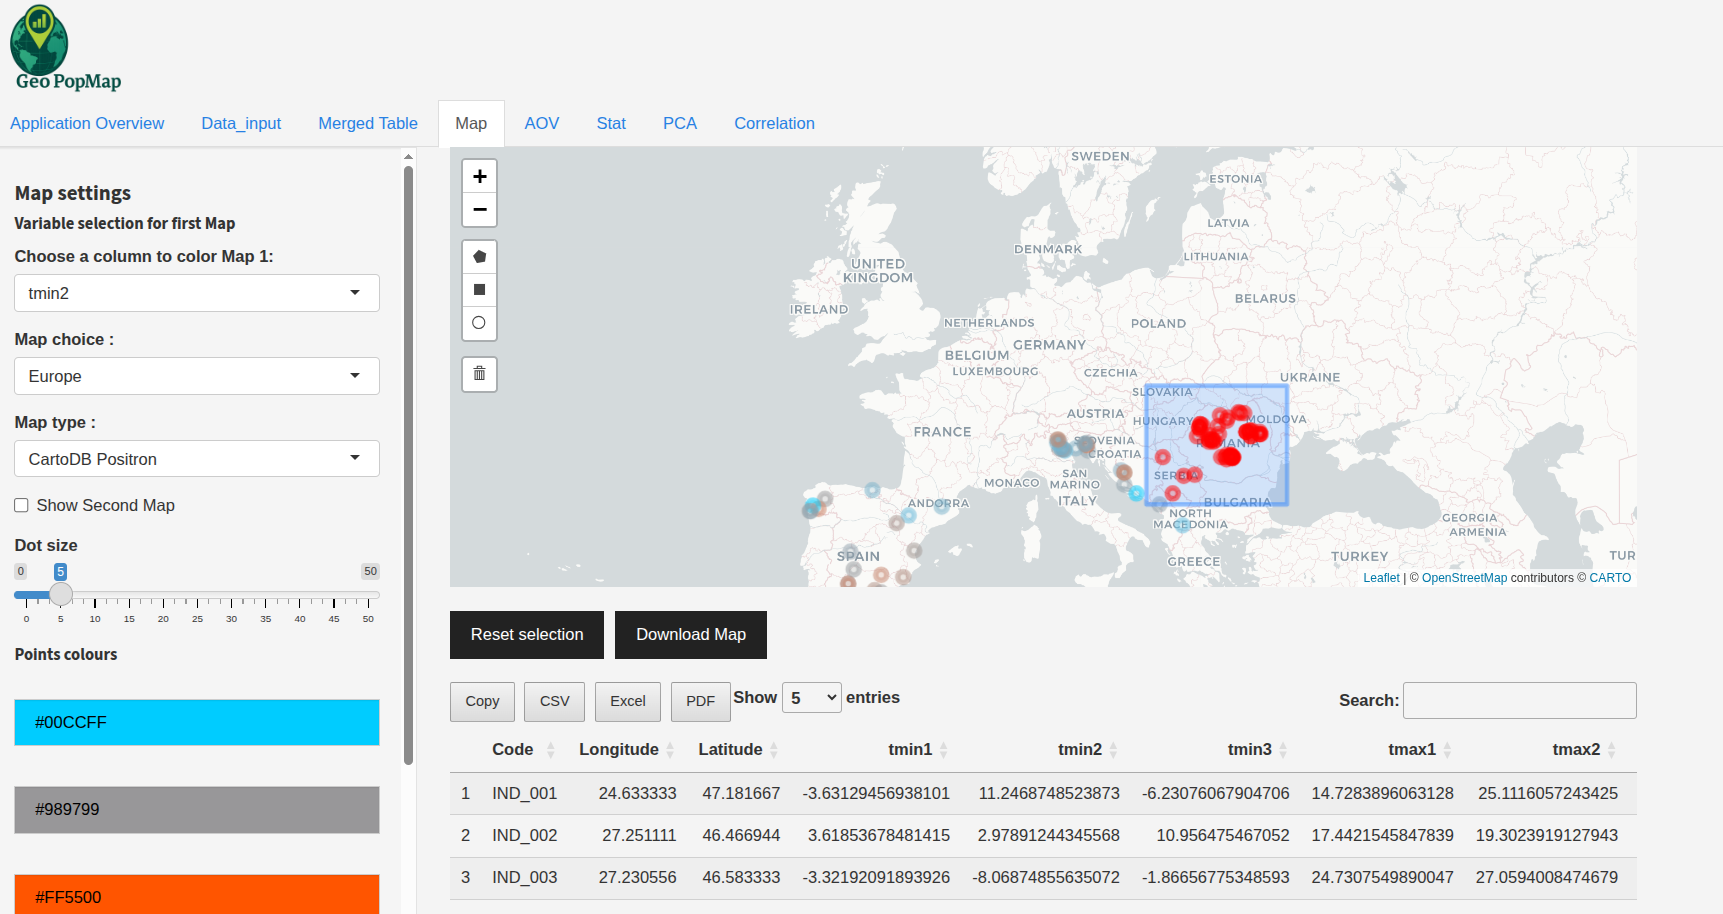Click tmin2 value 11.2468748523873
This screenshot has width=1723, height=914.
click(x=1049, y=794)
